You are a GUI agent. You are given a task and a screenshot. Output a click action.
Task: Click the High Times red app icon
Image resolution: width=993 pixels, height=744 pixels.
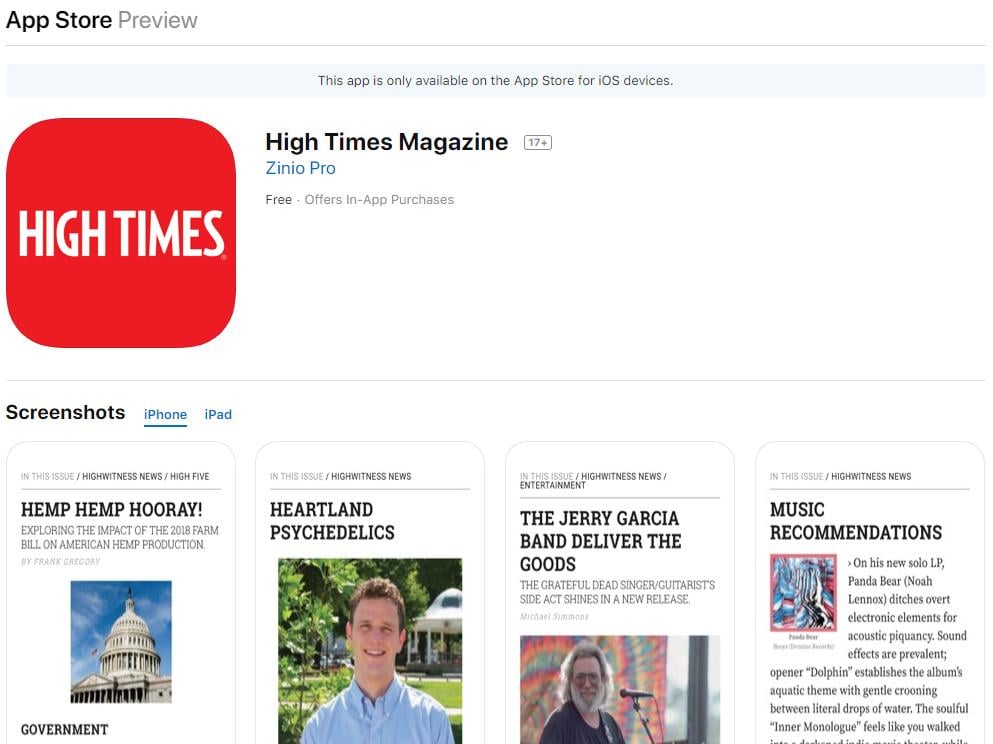tap(121, 232)
